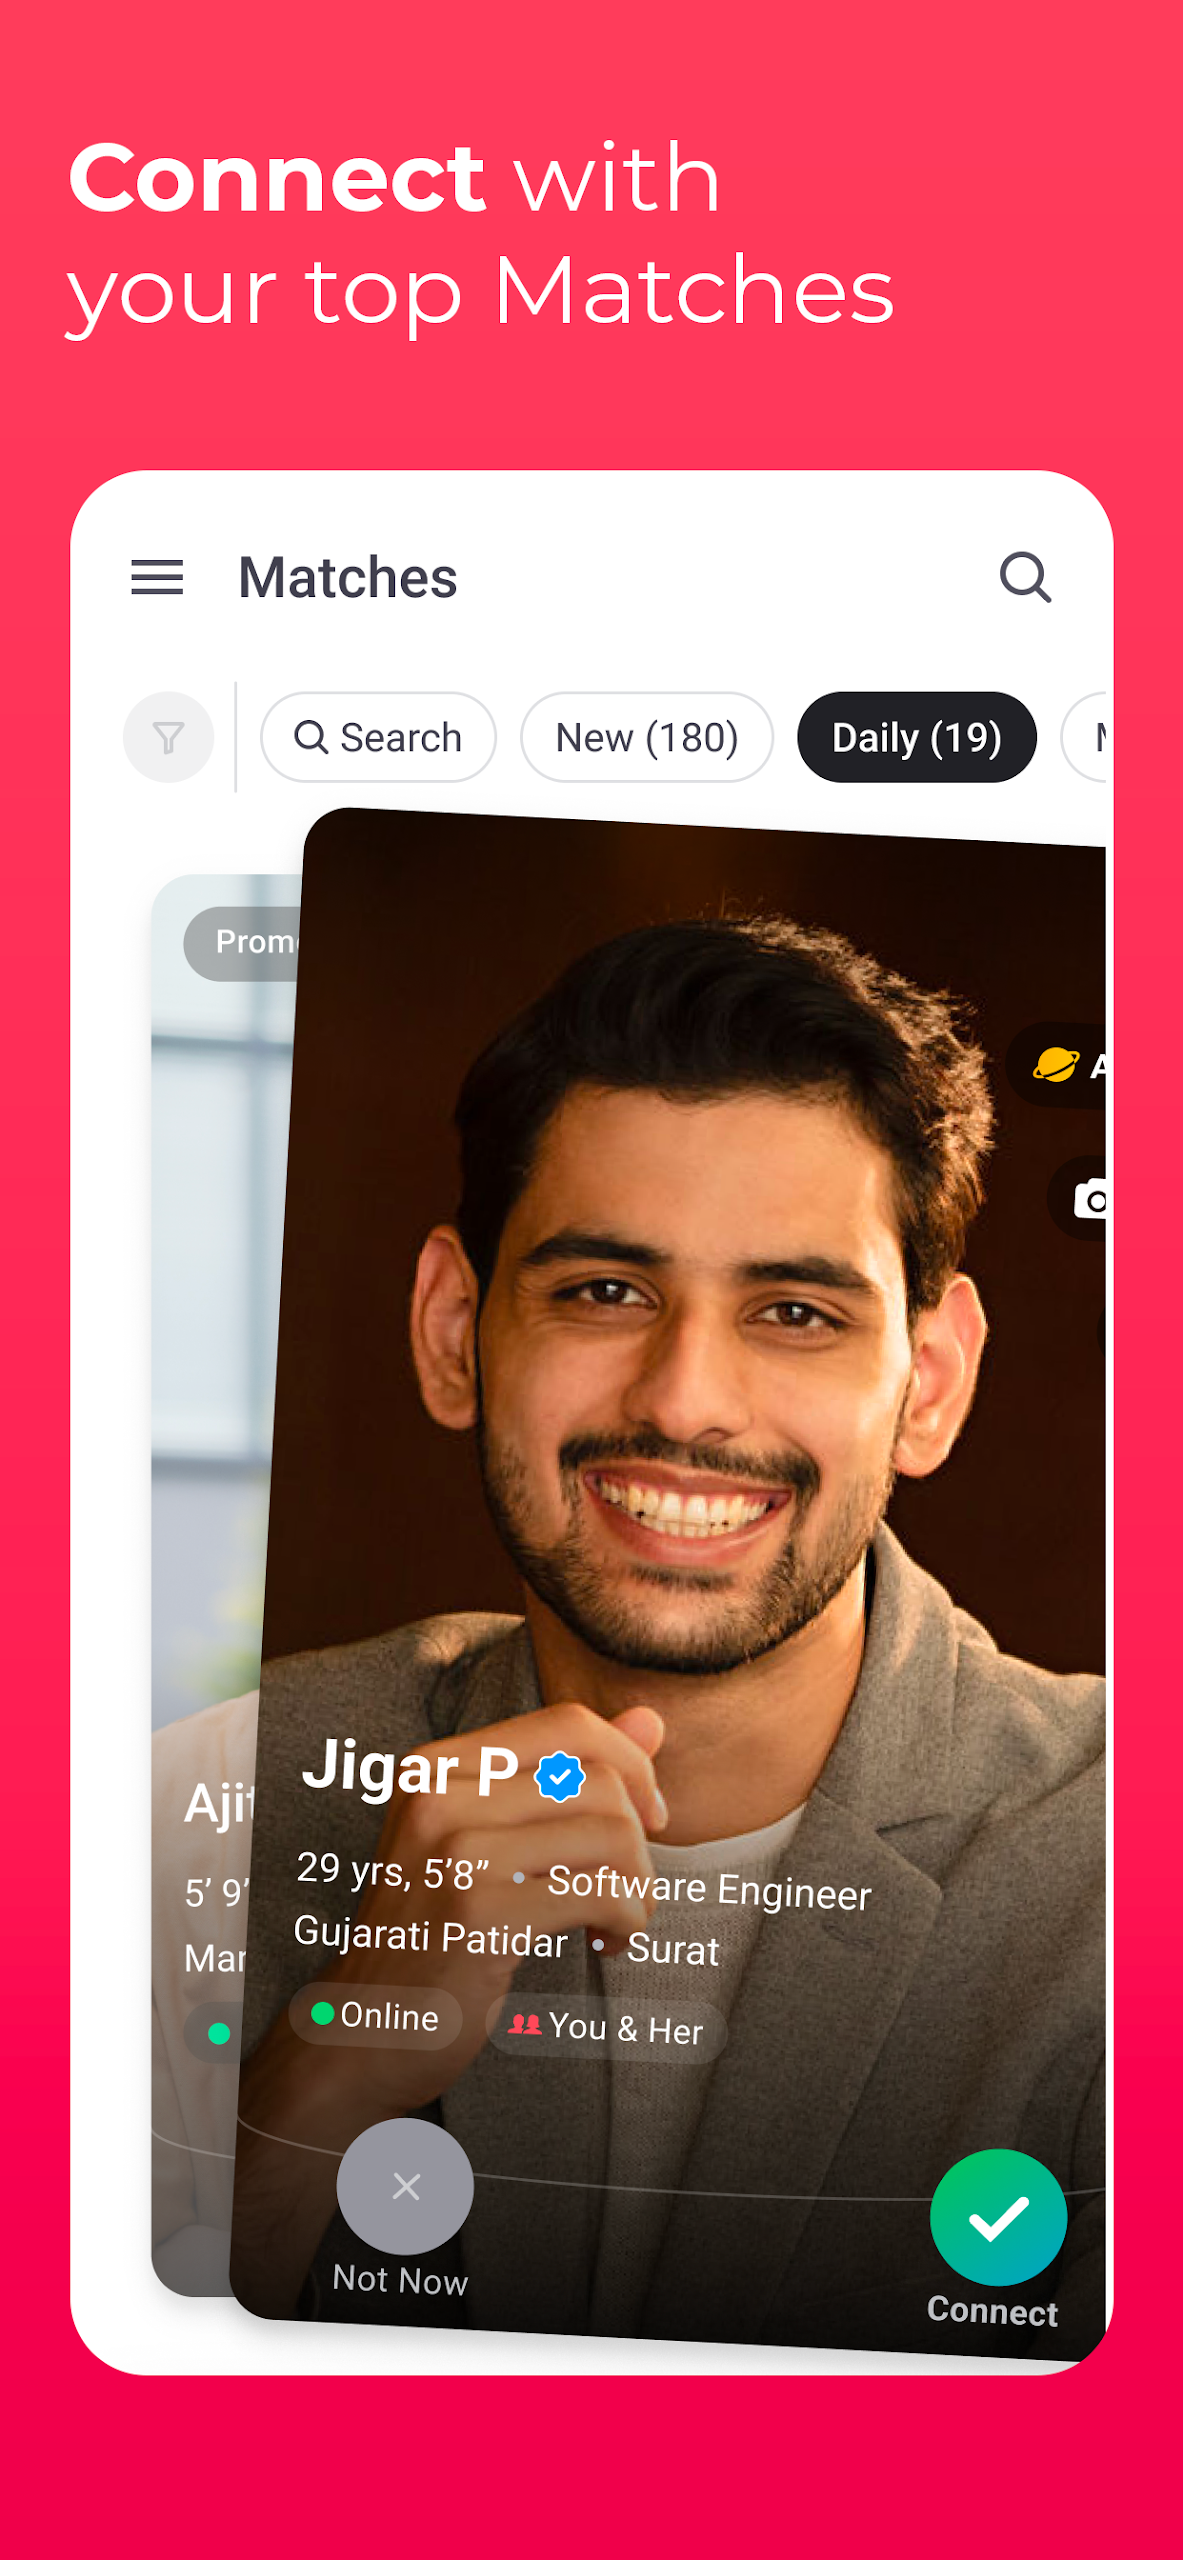Viewport: 1183px width, 2560px height.
Task: Tap the Software Engineer profession text
Action: pos(710,1888)
